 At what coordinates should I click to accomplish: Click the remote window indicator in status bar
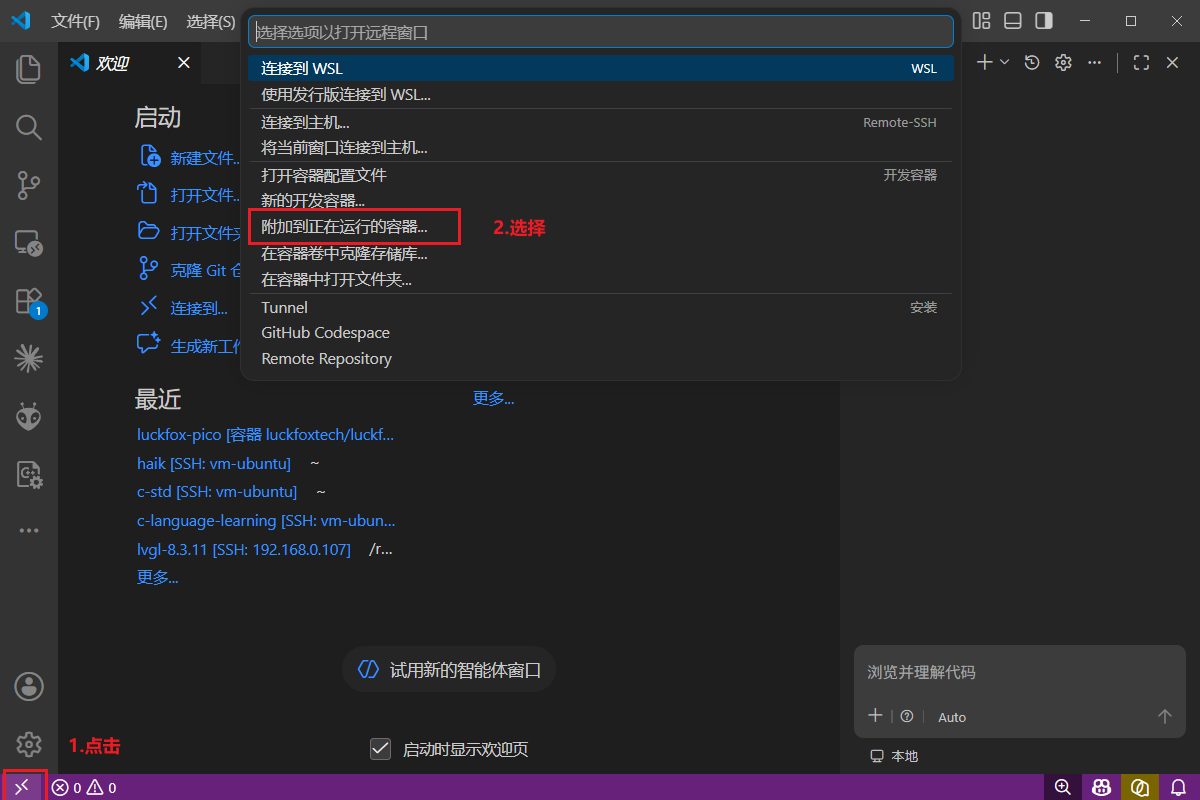tap(22, 787)
